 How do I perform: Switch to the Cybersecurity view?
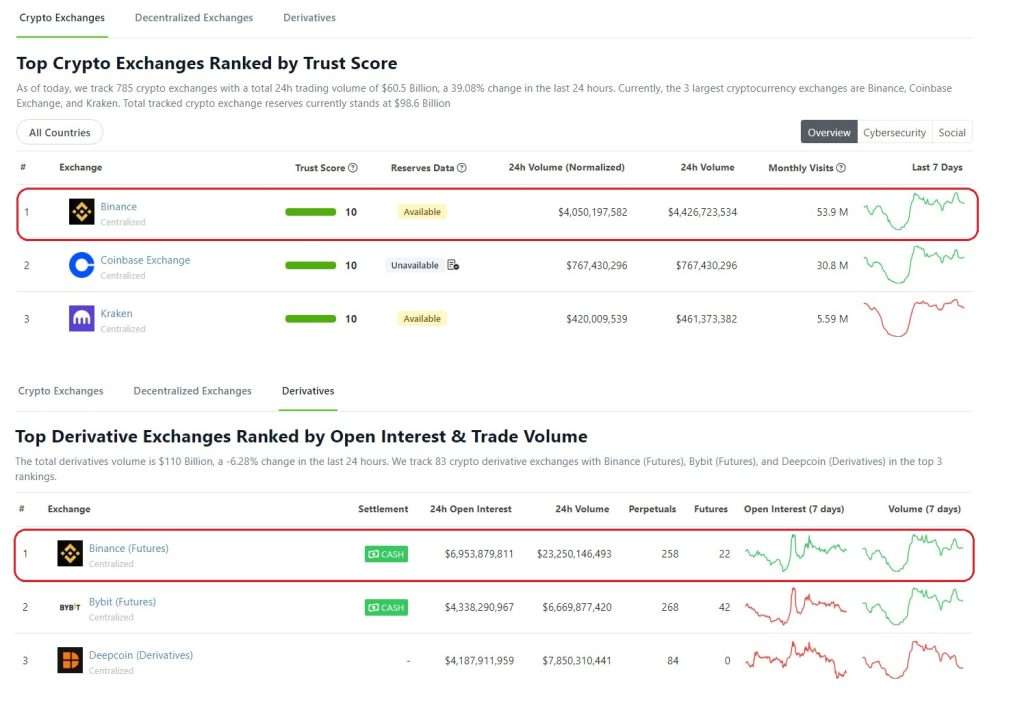tap(894, 133)
